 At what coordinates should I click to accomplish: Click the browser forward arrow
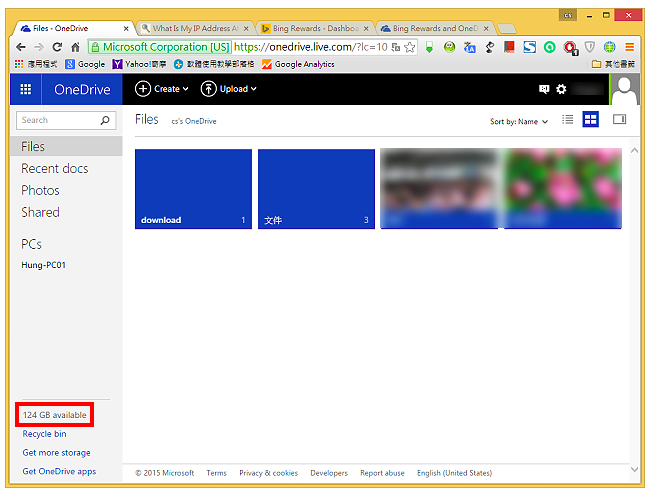[39, 47]
